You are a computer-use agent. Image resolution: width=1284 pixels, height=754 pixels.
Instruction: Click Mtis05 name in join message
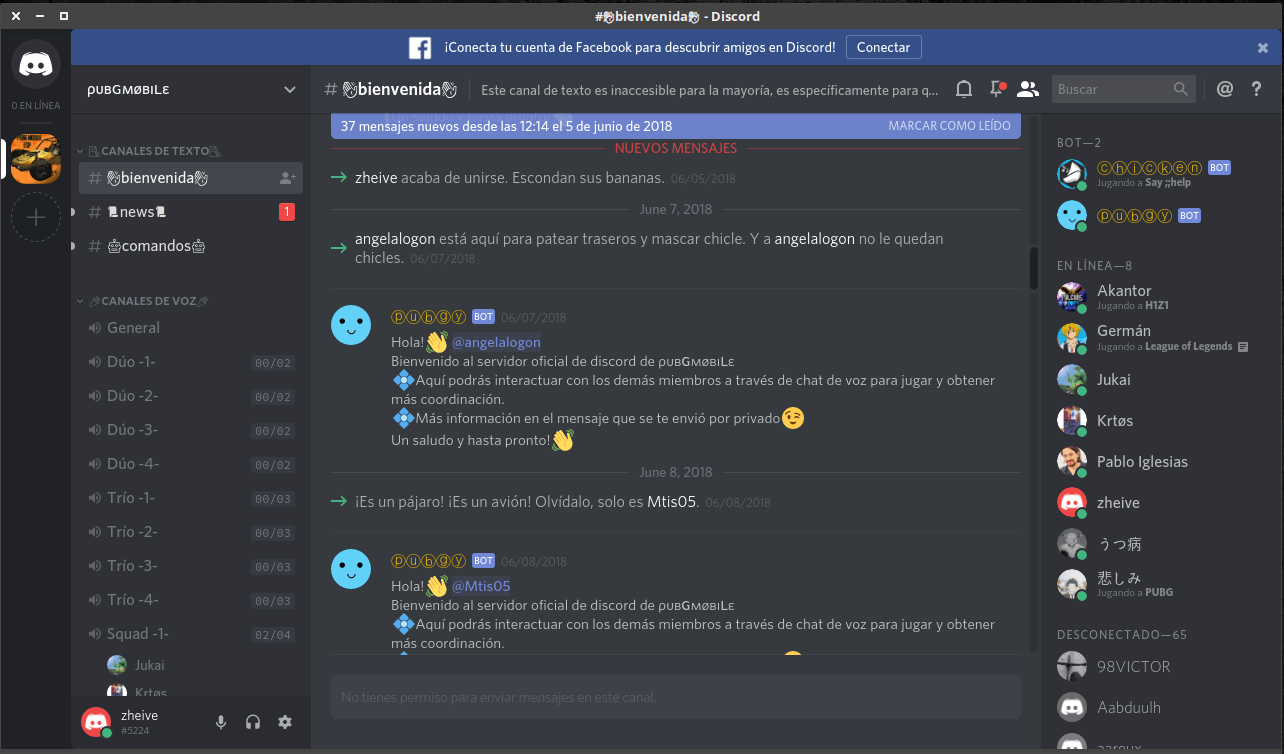pyautogui.click(x=672, y=502)
